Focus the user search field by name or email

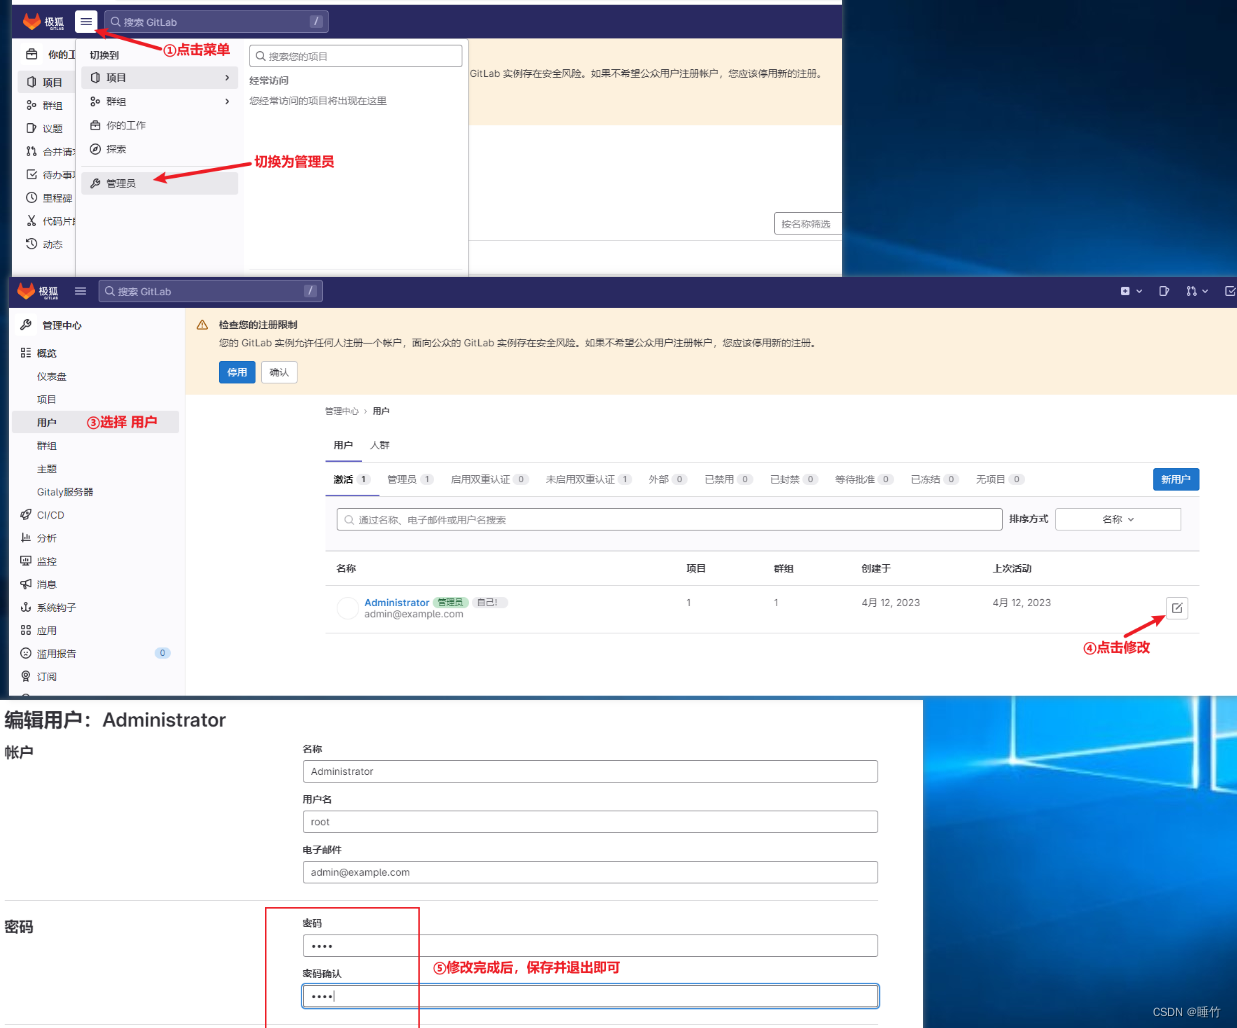pos(670,519)
